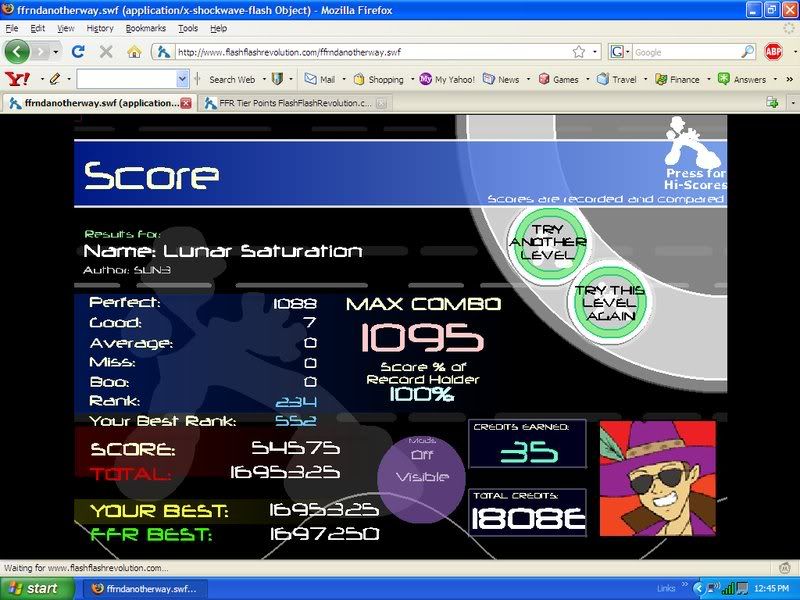The image size is (800, 600).
Task: Click the Stop loading X icon
Action: pyautogui.click(x=106, y=51)
